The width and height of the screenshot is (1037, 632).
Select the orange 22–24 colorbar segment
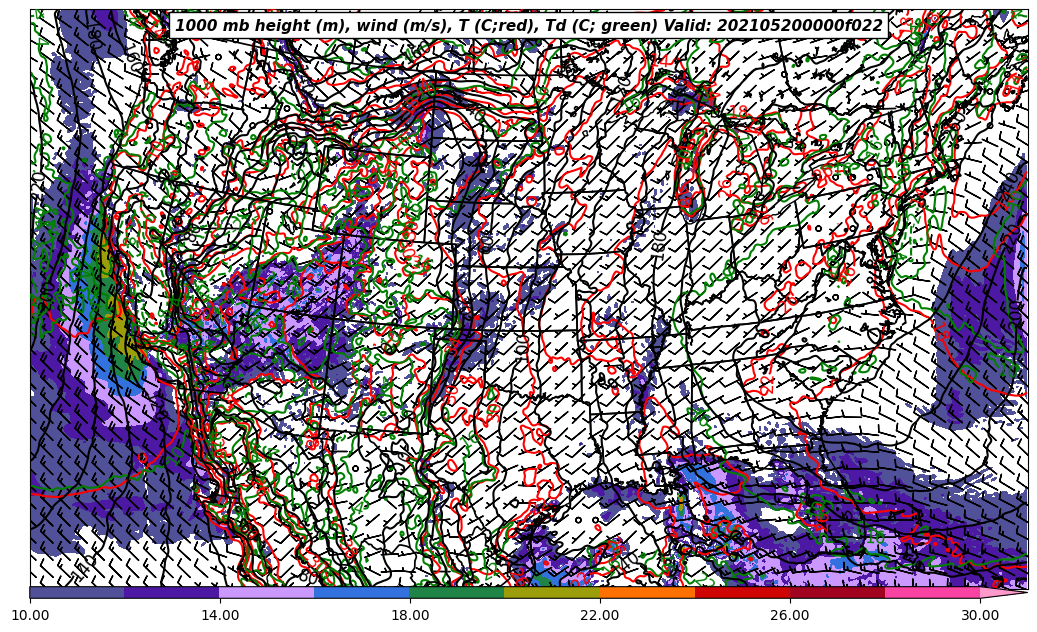tap(647, 592)
